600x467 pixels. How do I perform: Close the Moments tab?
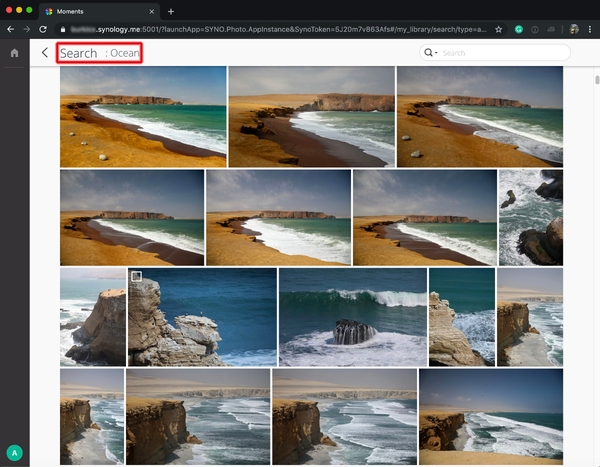[152, 11]
